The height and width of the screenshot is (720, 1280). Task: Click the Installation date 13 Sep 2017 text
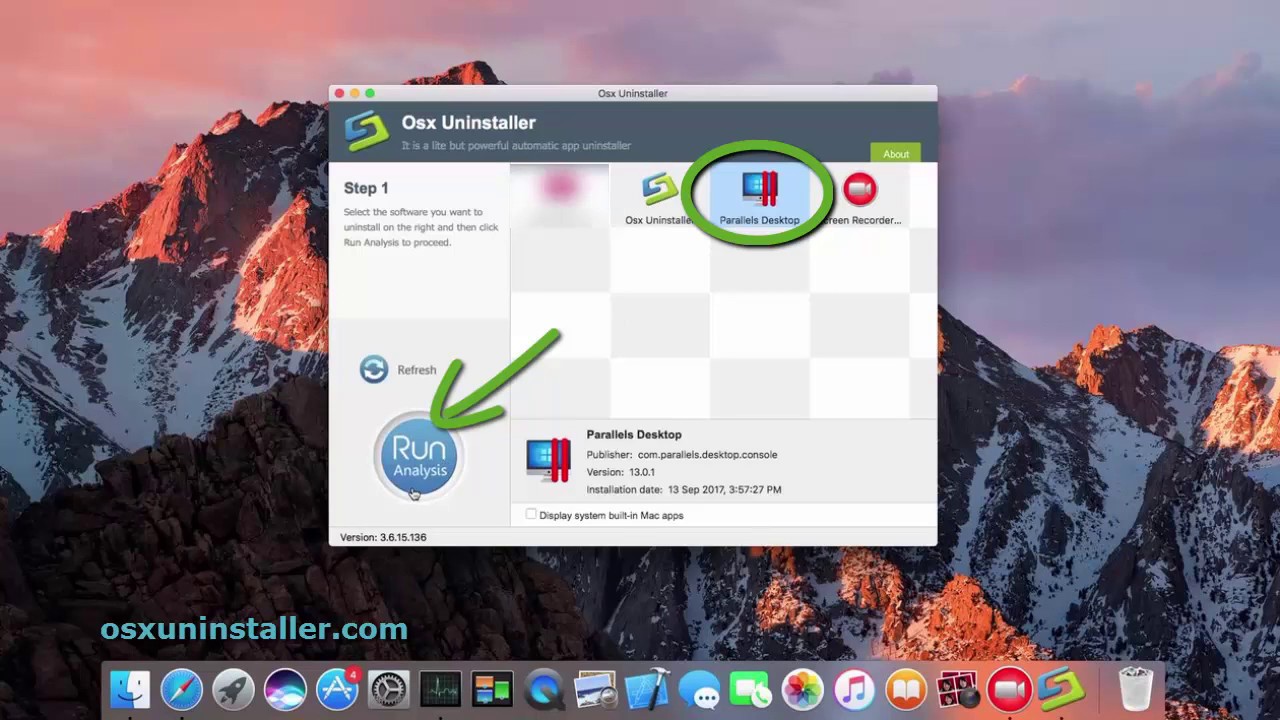[684, 490]
